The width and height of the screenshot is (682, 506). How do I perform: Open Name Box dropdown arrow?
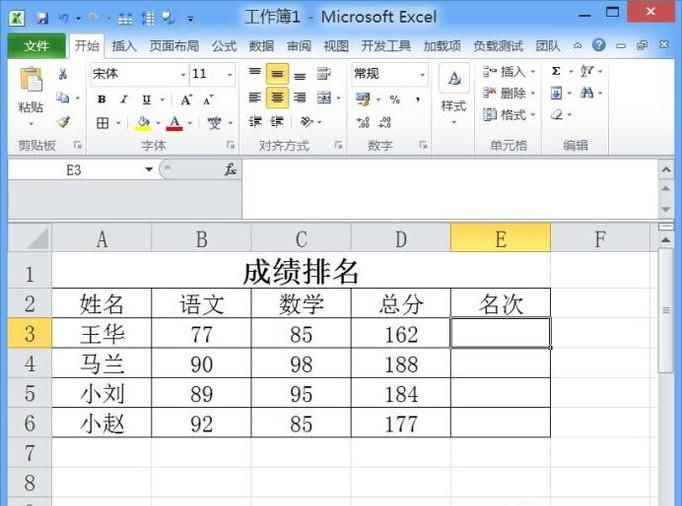tap(149, 170)
